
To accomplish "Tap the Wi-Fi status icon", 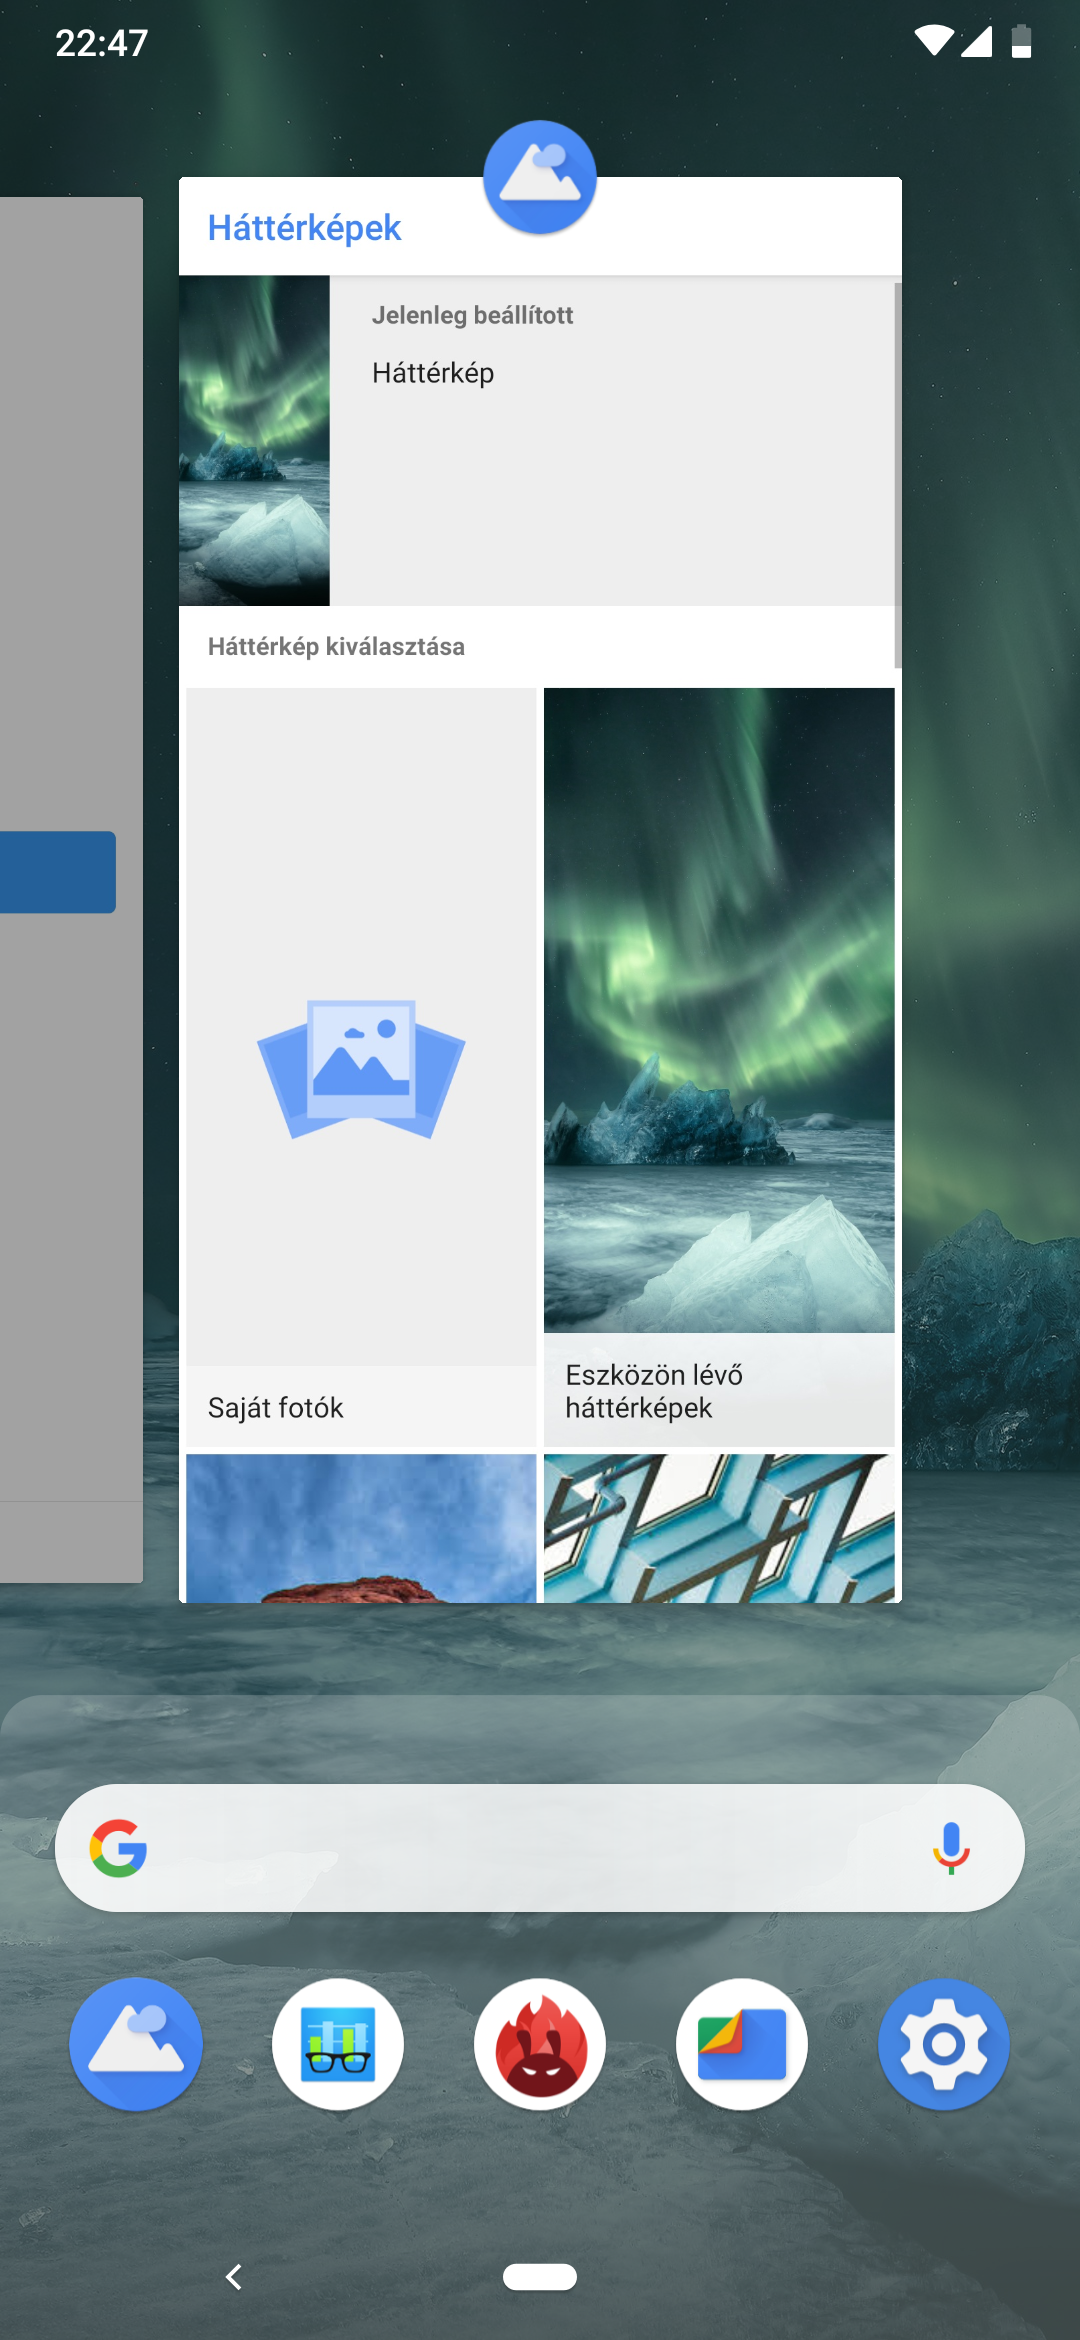I will (934, 41).
